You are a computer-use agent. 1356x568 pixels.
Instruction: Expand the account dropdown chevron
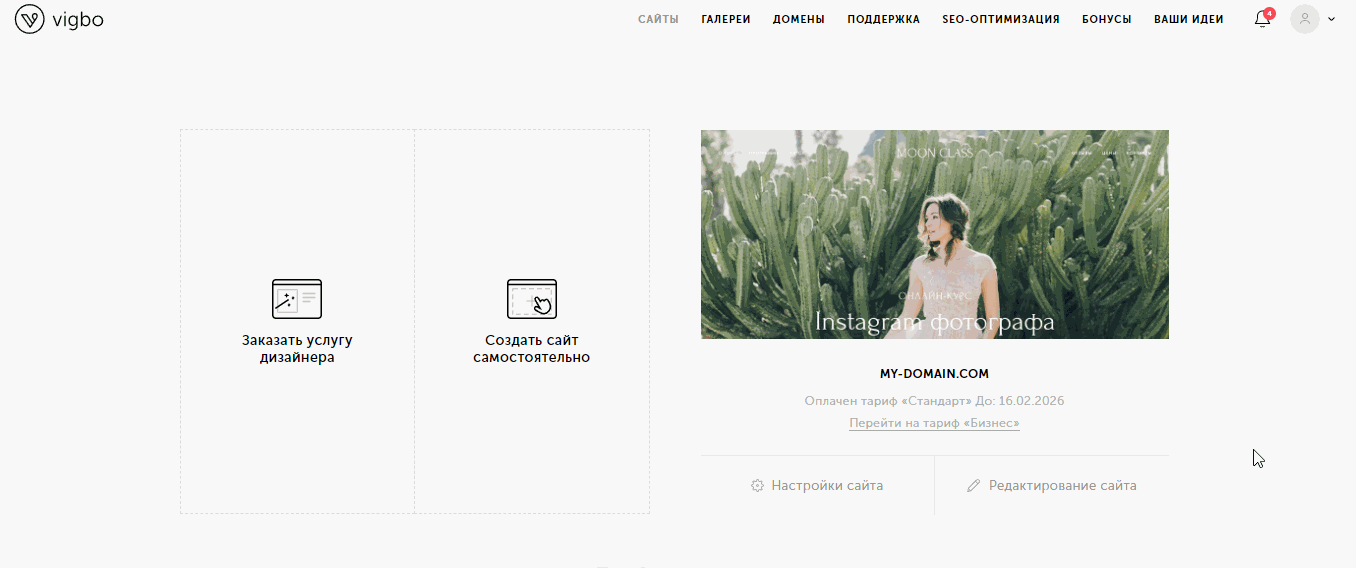(1331, 19)
